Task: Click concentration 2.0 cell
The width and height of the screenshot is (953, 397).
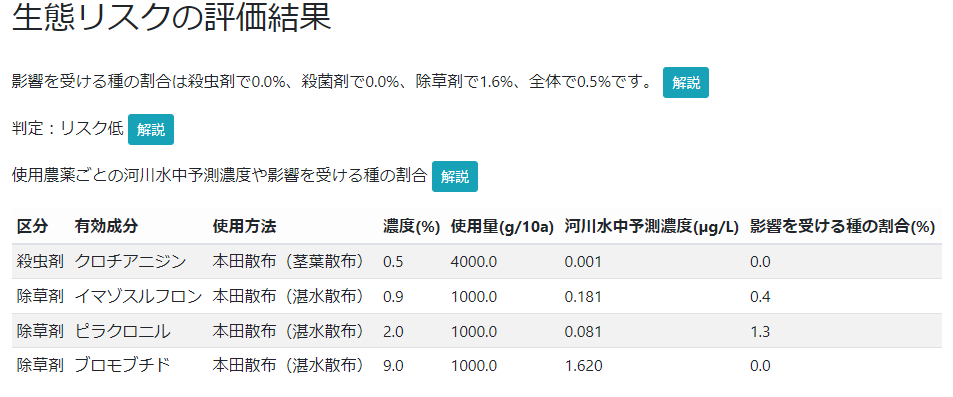Action: (x=393, y=331)
